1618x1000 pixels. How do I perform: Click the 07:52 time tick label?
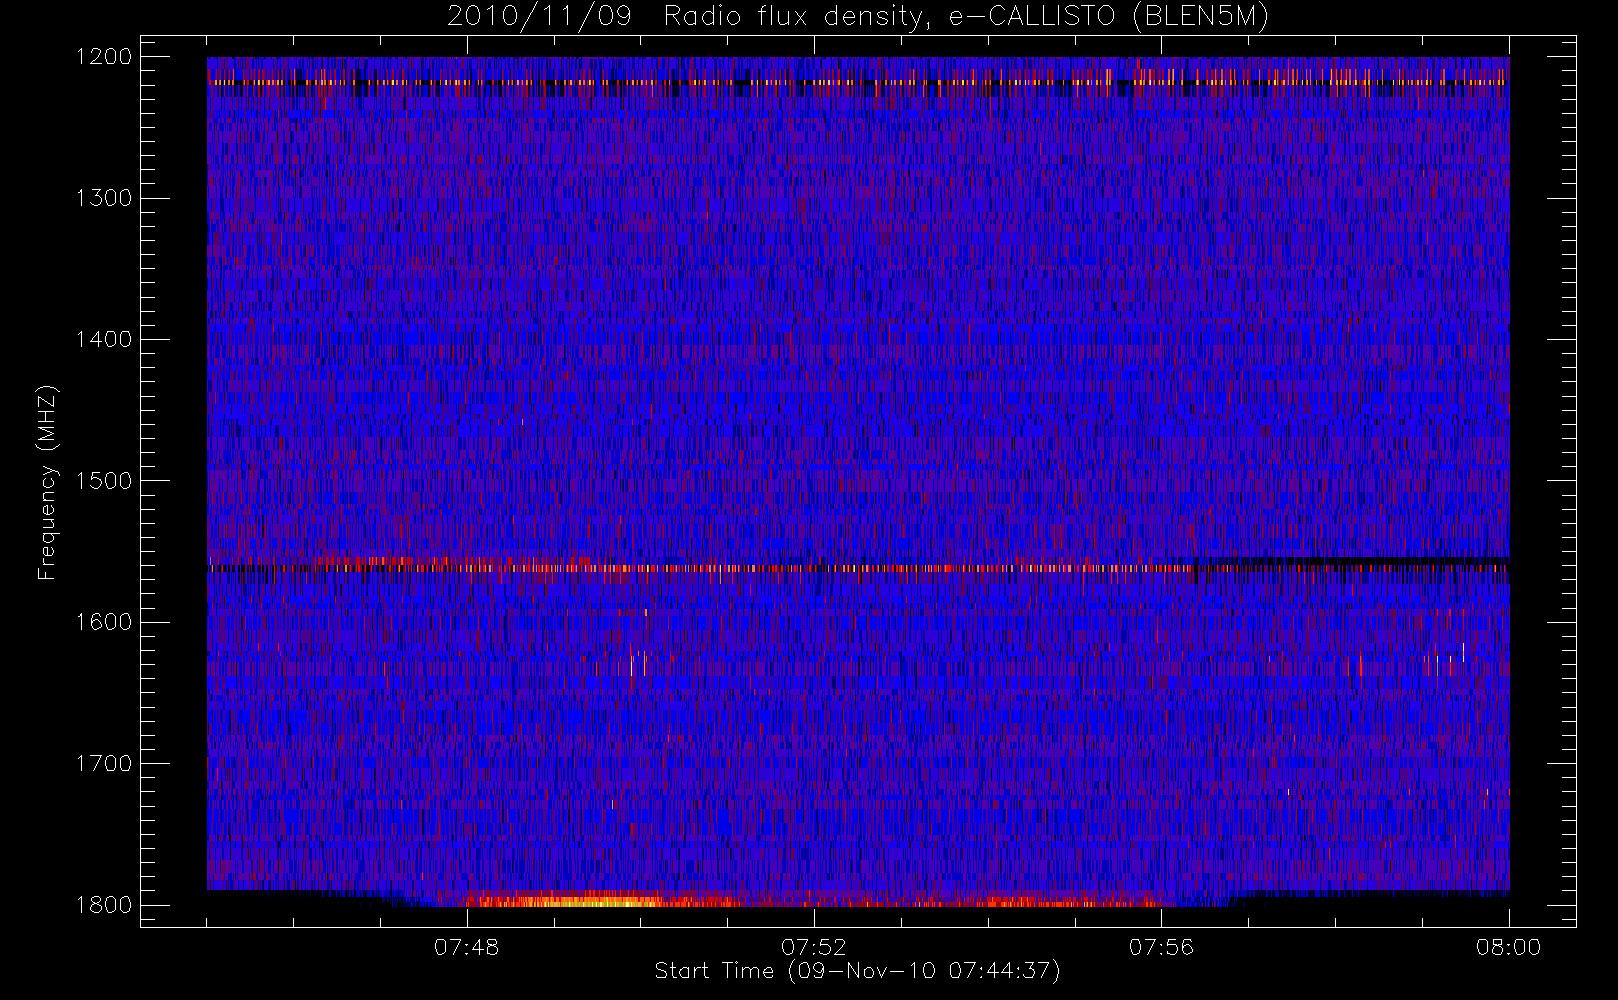(814, 947)
